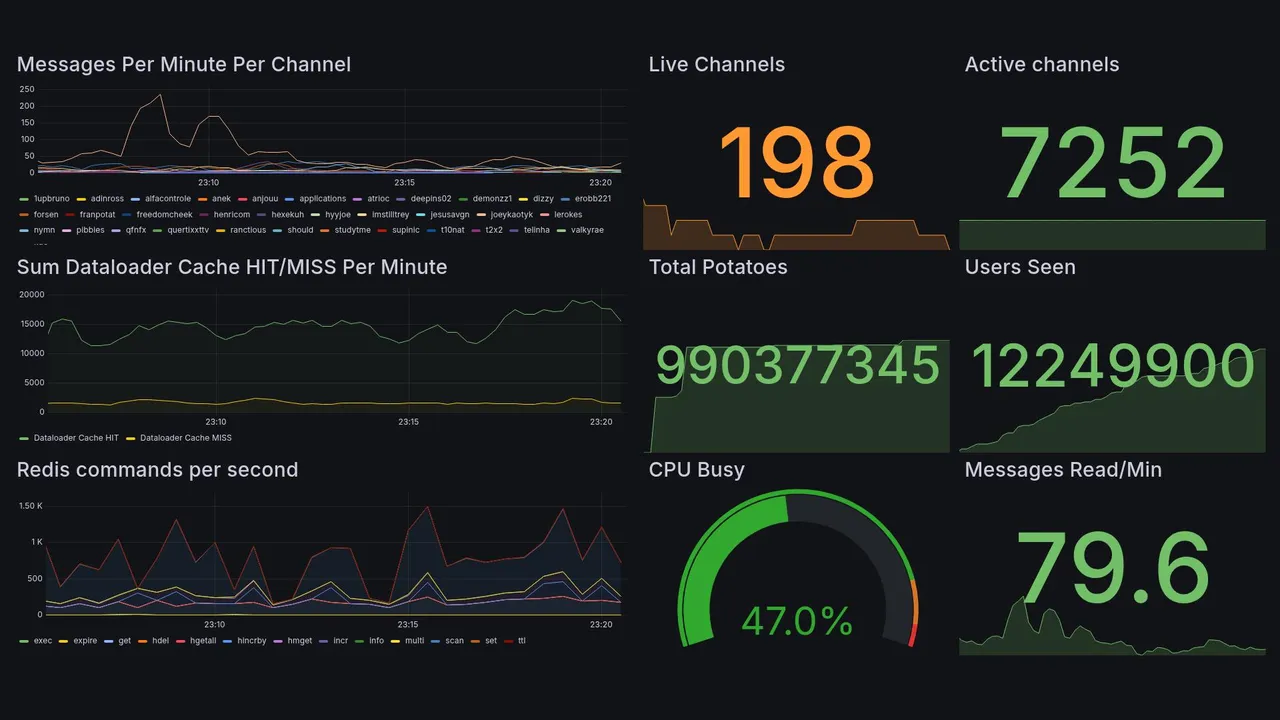1280x720 pixels.
Task: Select the quertixxttv legend entry
Action: (x=182, y=230)
